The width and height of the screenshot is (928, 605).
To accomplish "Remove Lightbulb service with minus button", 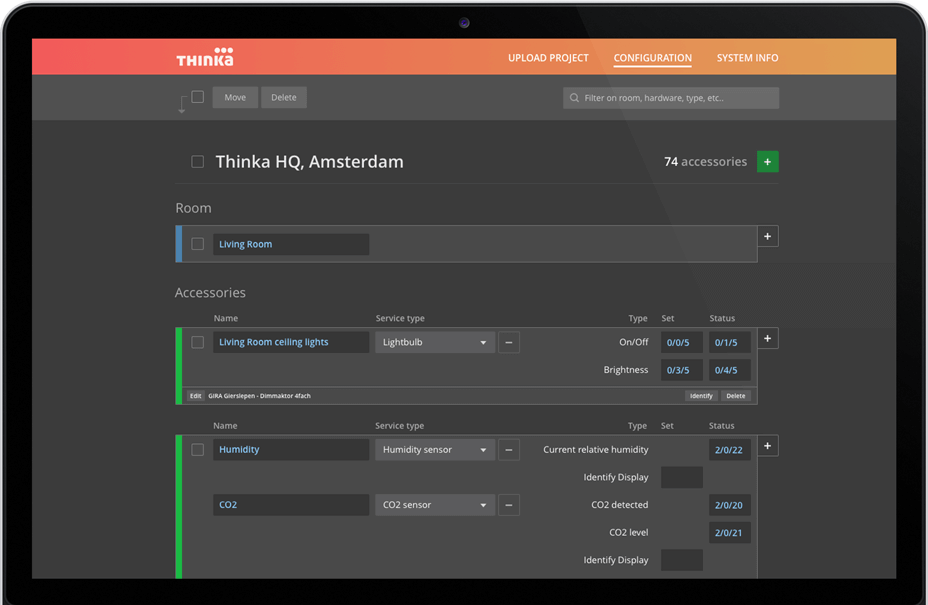I will pos(509,342).
